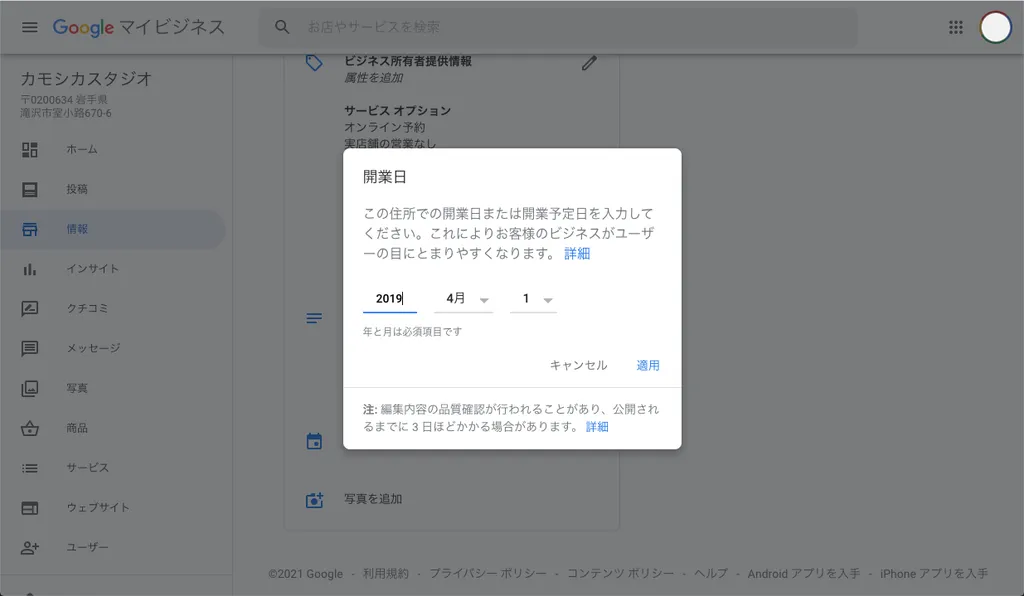This screenshot has width=1024, height=596.
Task: Click the add photo camera icon
Action: pos(314,500)
